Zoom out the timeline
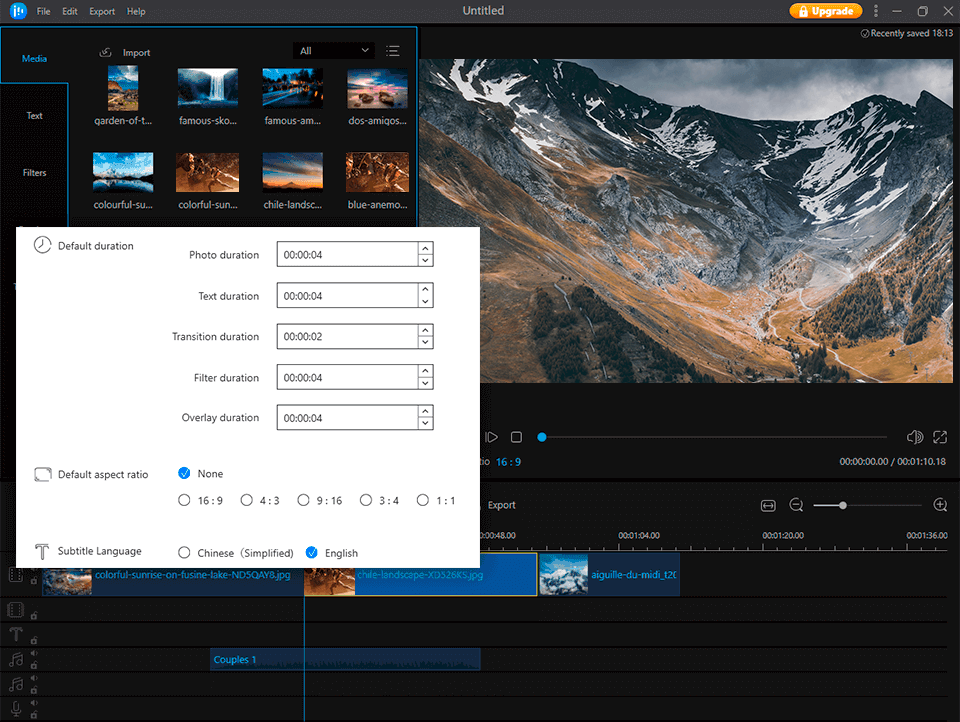Viewport: 960px width, 722px height. coord(796,506)
